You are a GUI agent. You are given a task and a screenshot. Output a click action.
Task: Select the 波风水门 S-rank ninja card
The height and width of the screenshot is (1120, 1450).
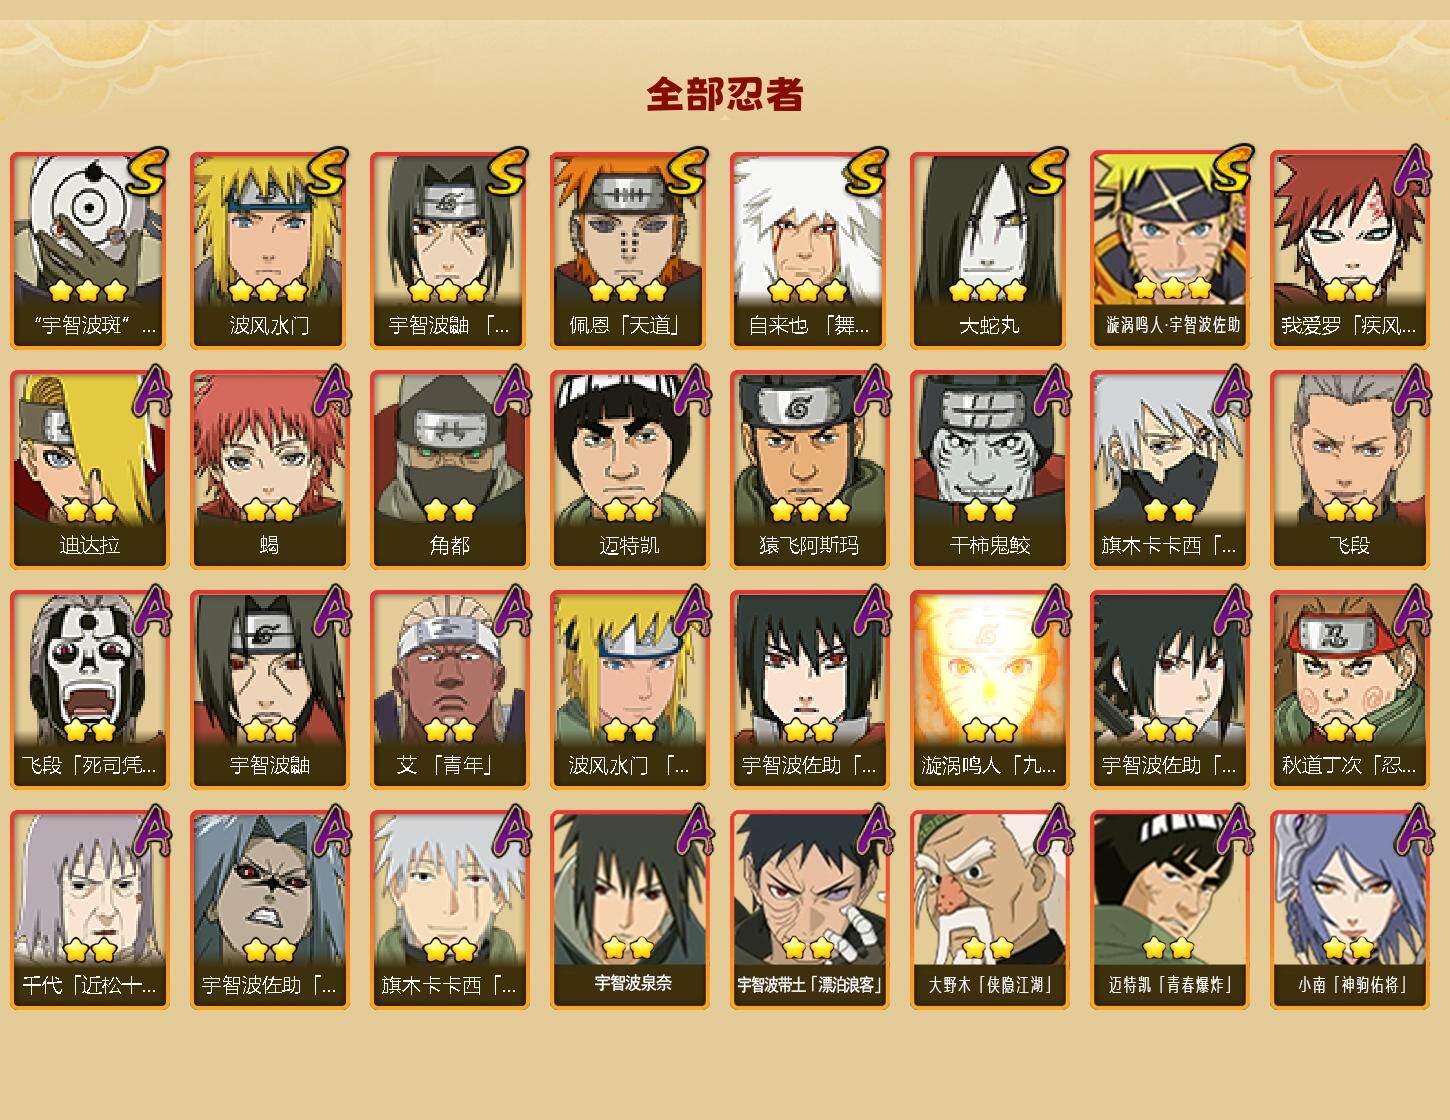(270, 250)
